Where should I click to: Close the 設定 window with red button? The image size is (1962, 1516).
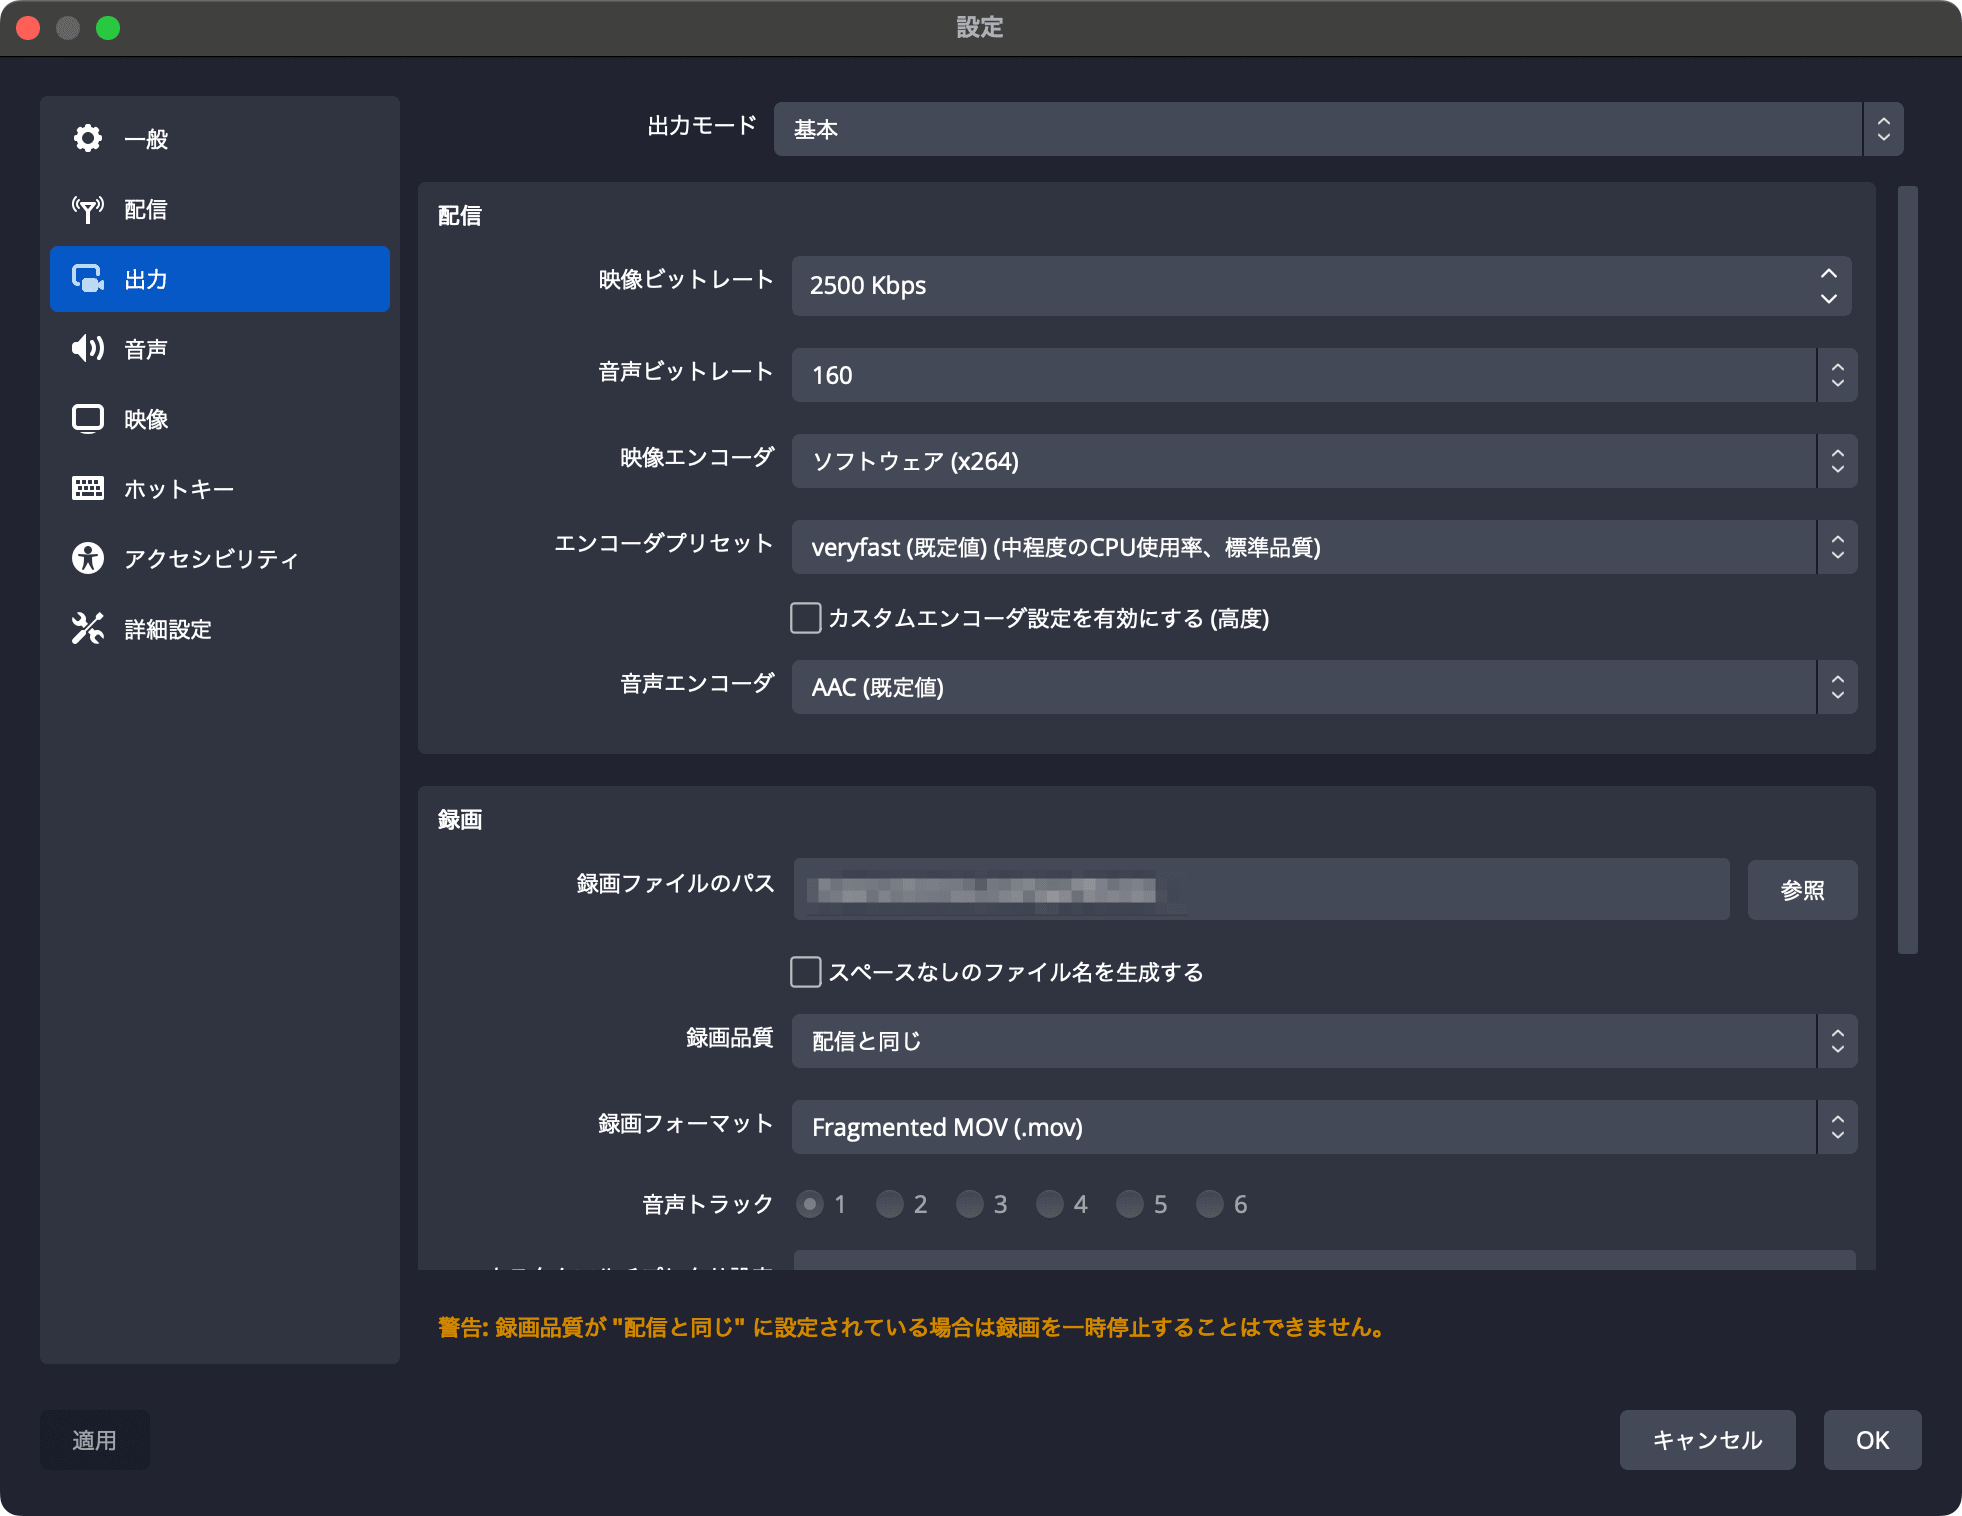28,28
